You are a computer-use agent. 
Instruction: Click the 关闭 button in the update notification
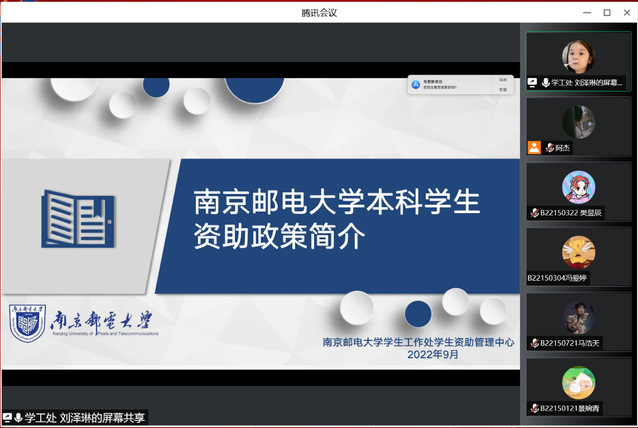coord(502,79)
